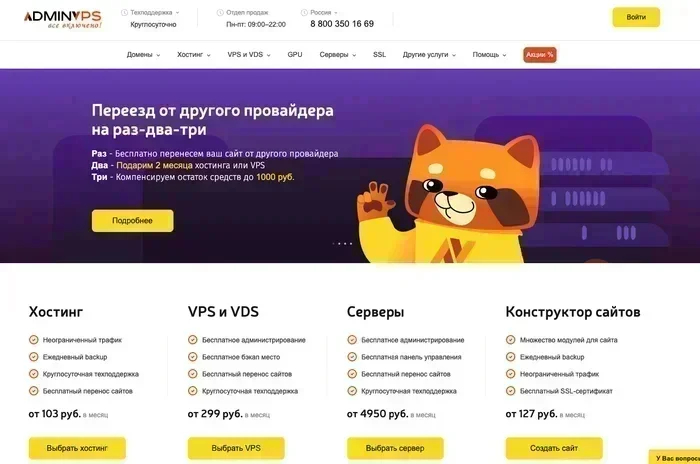Viewport: 700px width, 464px height.
Task: Expand the Другие услуги menu
Action: click(429, 54)
